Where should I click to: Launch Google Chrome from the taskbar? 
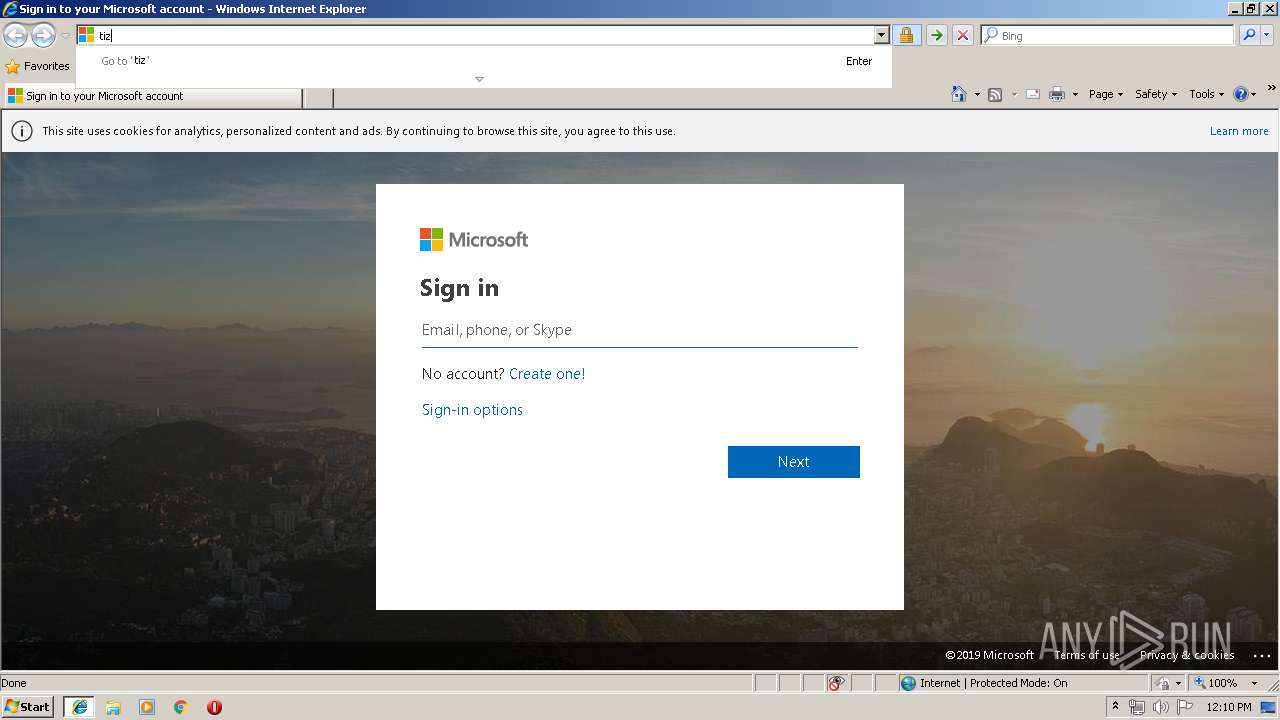click(x=181, y=707)
